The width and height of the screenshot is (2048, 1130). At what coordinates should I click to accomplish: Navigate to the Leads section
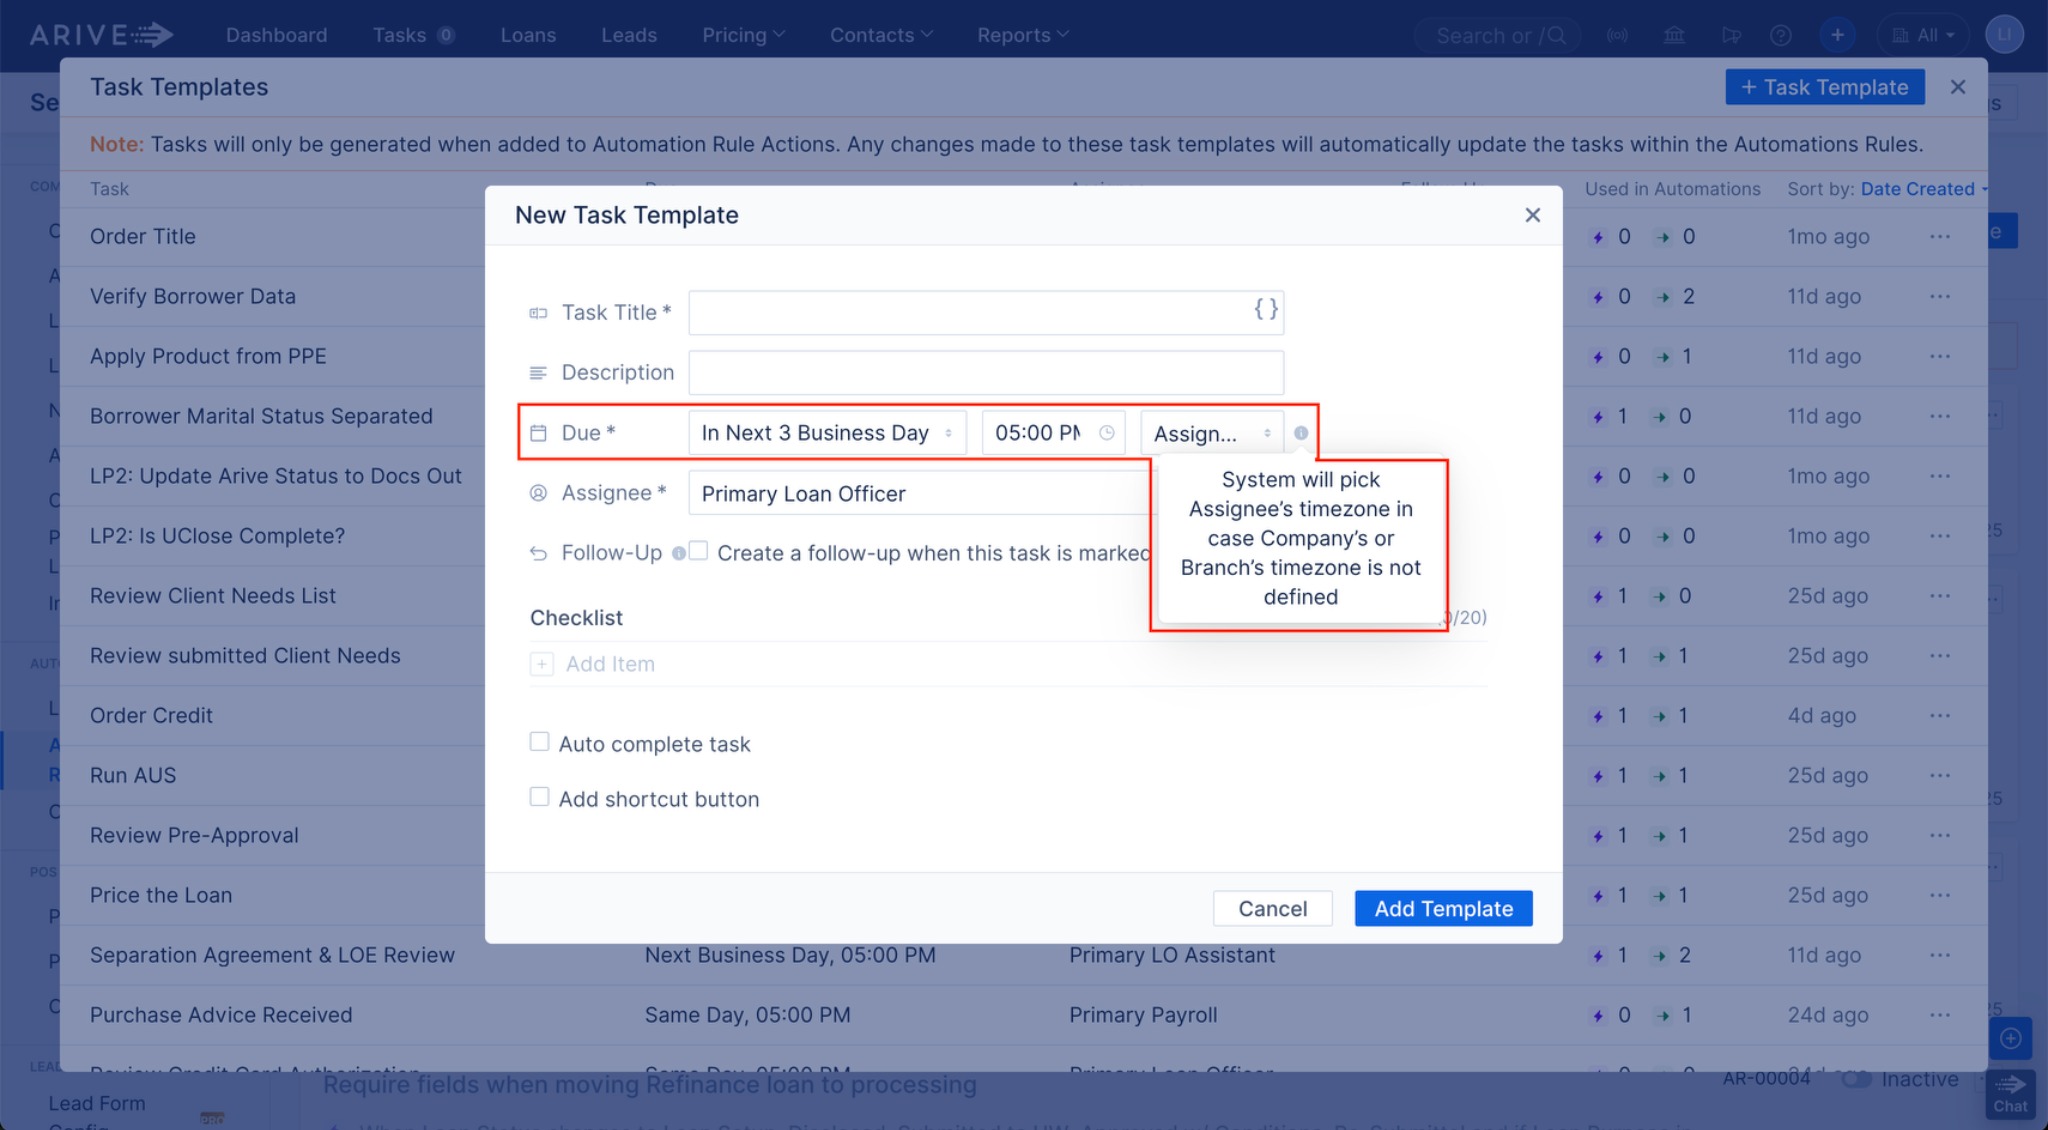point(628,34)
